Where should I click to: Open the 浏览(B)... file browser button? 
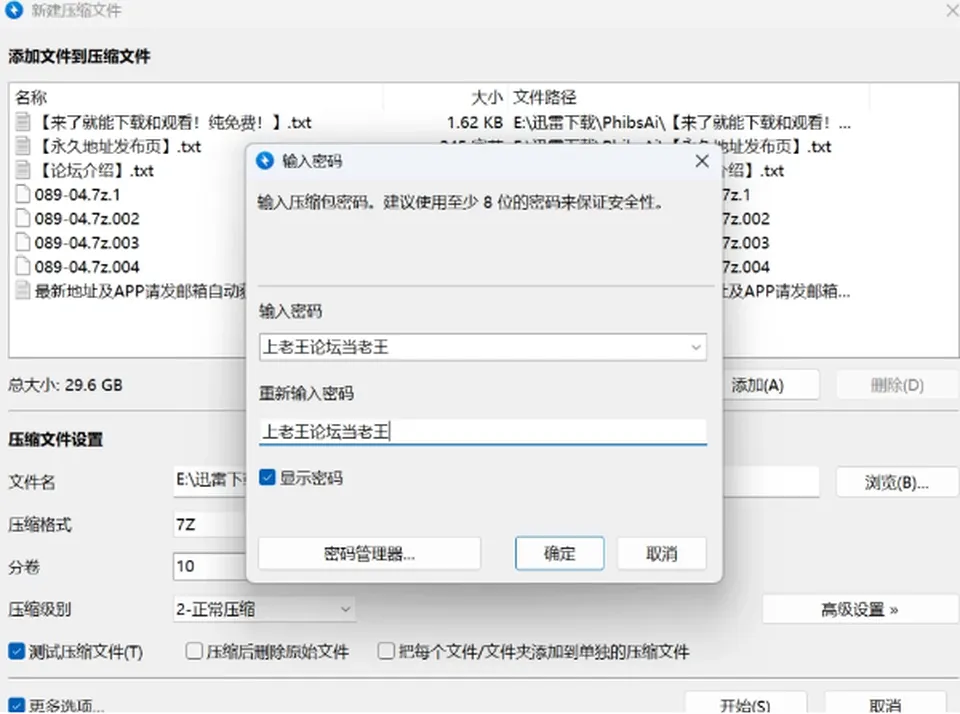[x=897, y=483]
